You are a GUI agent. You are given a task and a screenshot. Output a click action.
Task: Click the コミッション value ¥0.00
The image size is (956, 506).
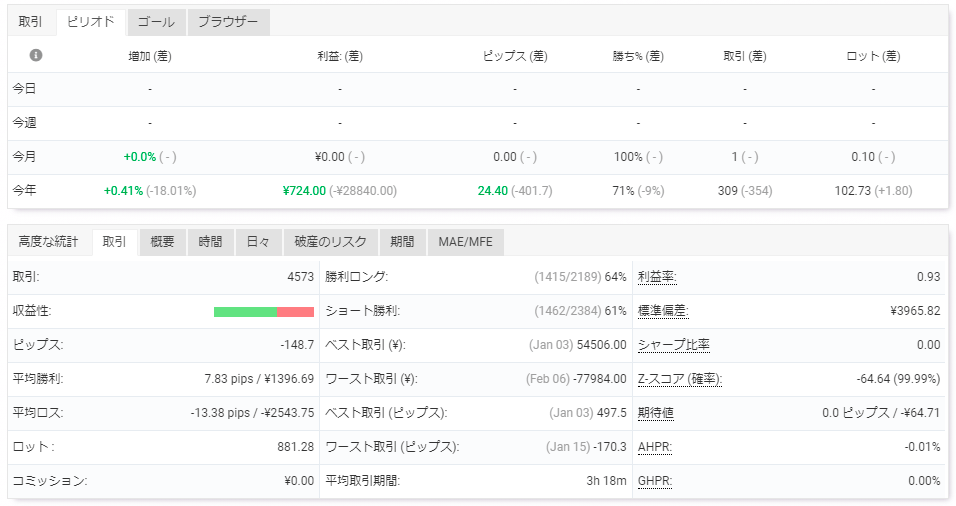(x=299, y=481)
